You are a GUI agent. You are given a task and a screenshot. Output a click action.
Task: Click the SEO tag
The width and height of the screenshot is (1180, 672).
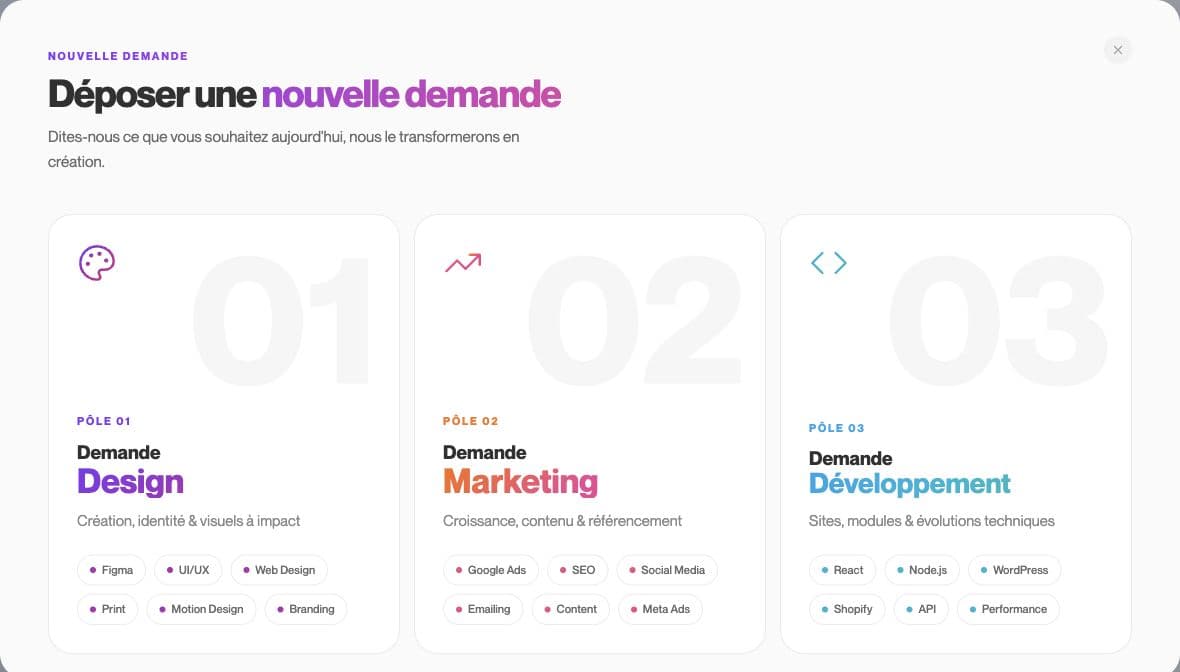(578, 570)
